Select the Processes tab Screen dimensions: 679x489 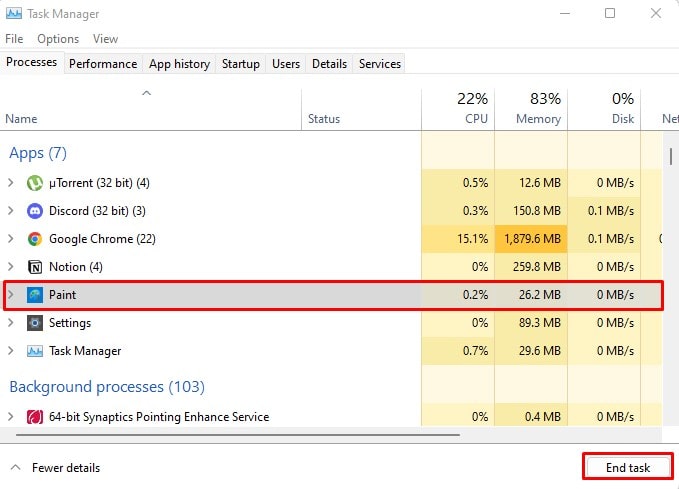[32, 62]
